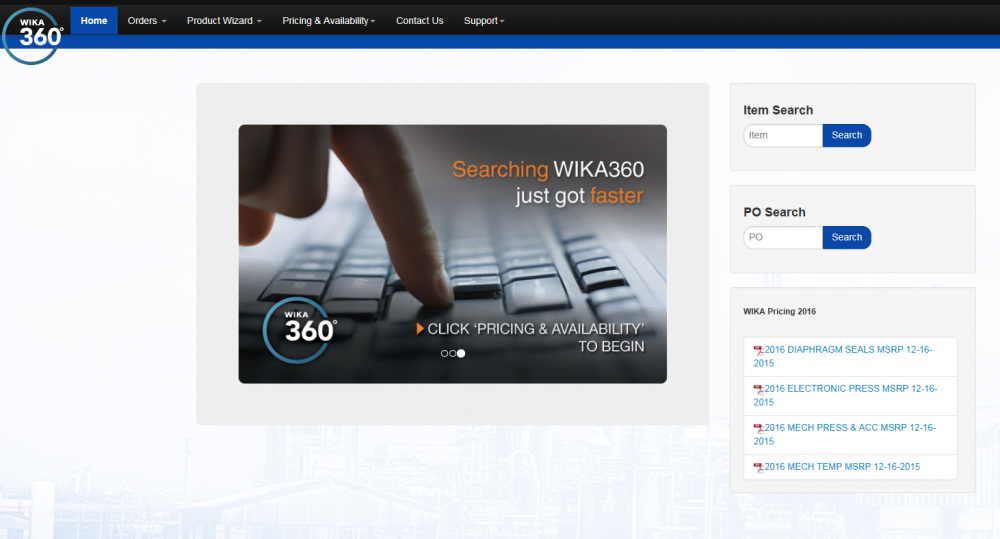The image size is (1000, 539).
Task: Click PDF icon beside 2016 MECH TEMP MSRP
Action: point(758,467)
